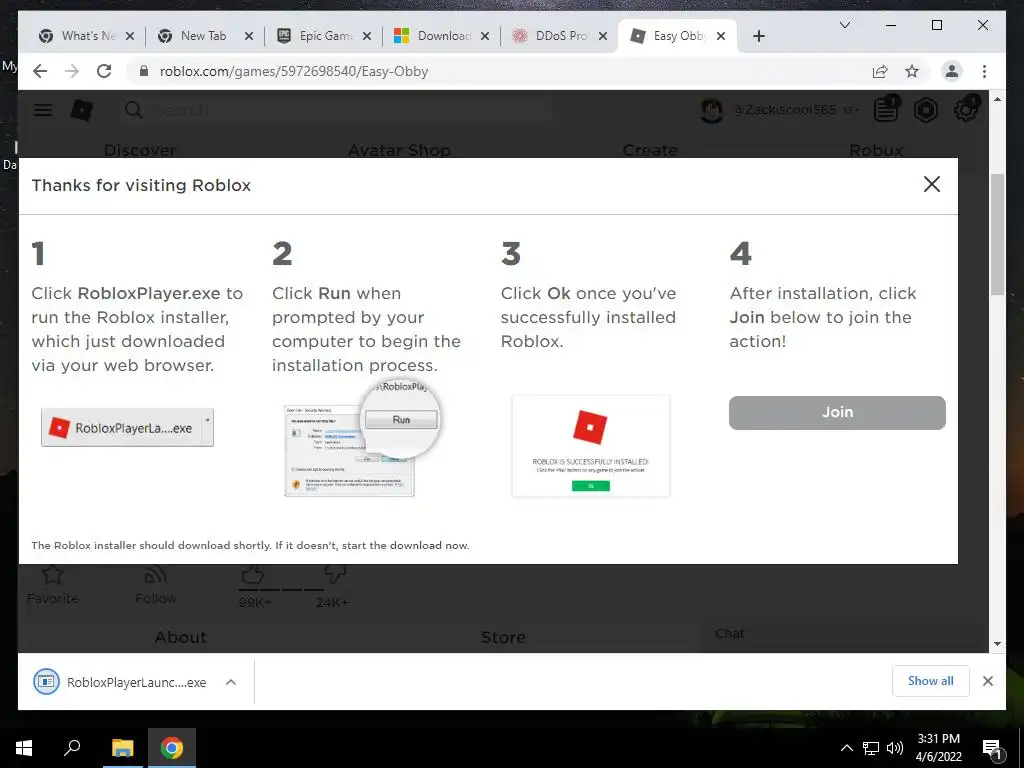This screenshot has width=1024, height=768.
Task: Open the Action Center notifications
Action: [x=992, y=749]
